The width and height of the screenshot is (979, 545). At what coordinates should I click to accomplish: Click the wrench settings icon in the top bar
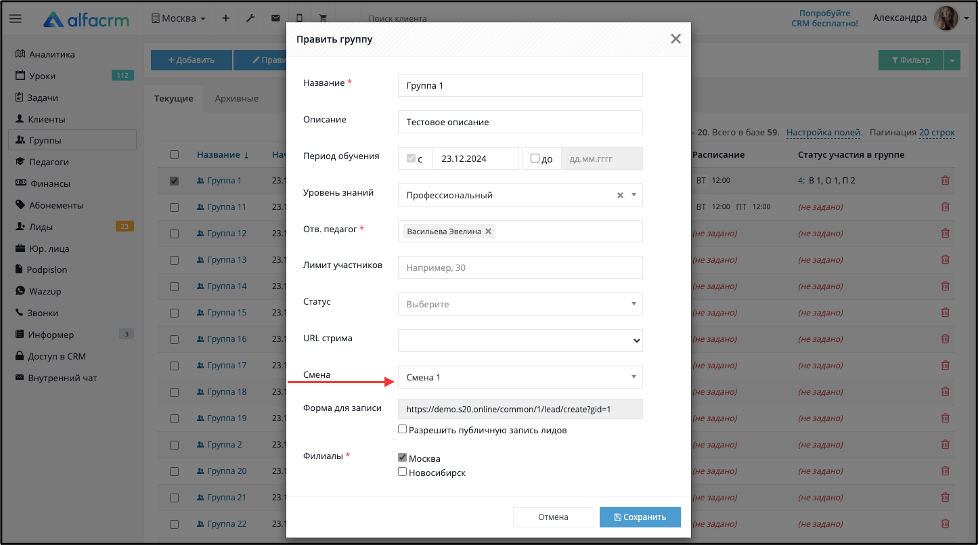click(250, 18)
